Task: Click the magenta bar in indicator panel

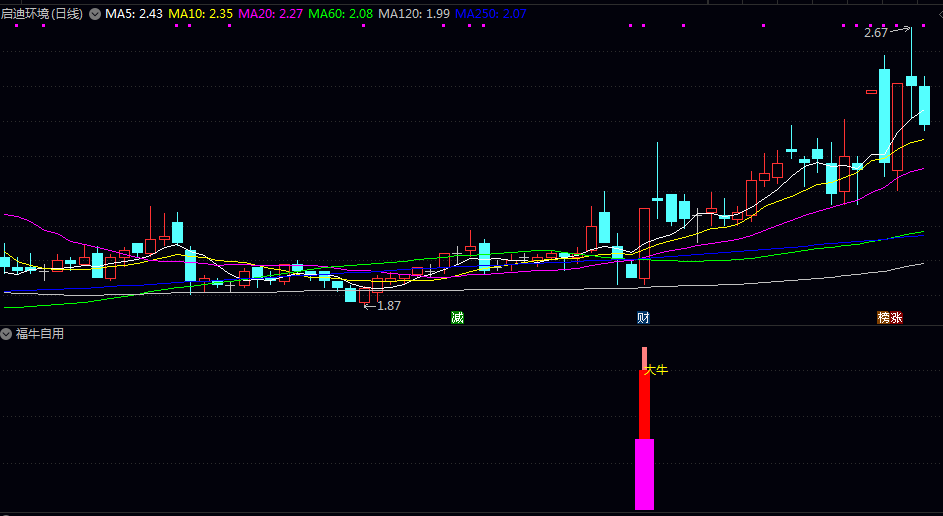Action: tap(644, 475)
